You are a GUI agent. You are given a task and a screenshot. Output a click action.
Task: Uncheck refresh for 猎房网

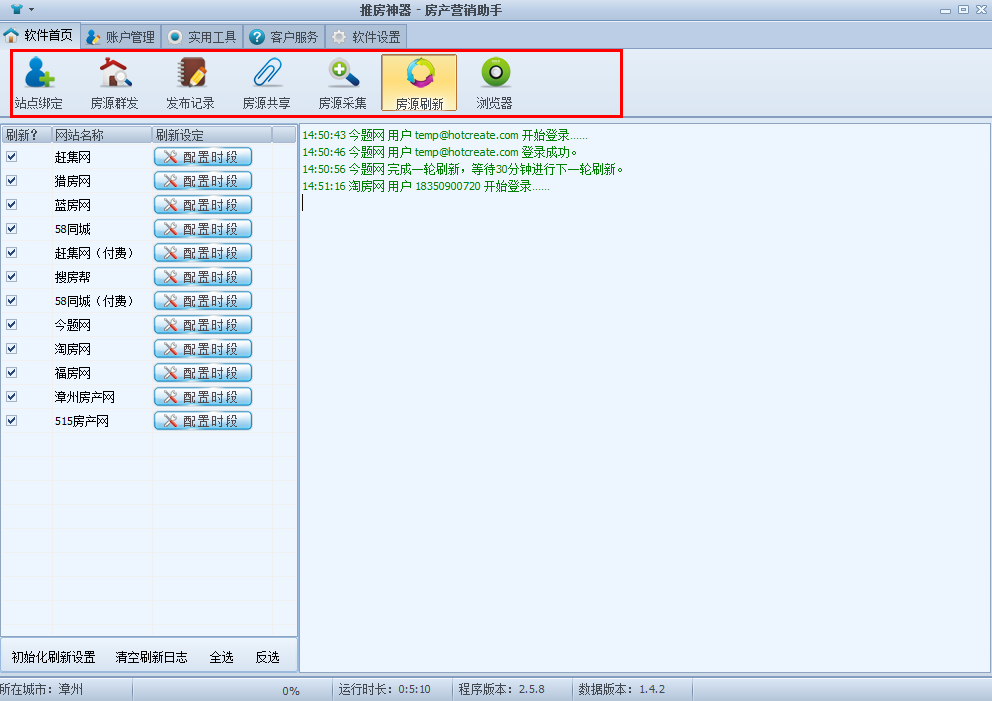(x=11, y=180)
